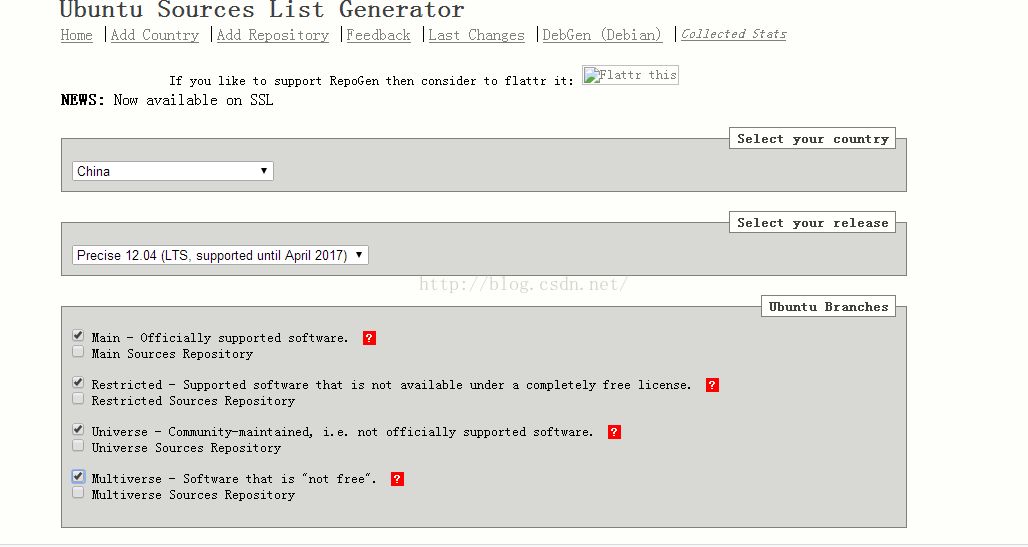Click the help icon beside Multiverse
Screen dimensions: 1028x547
click(397, 479)
